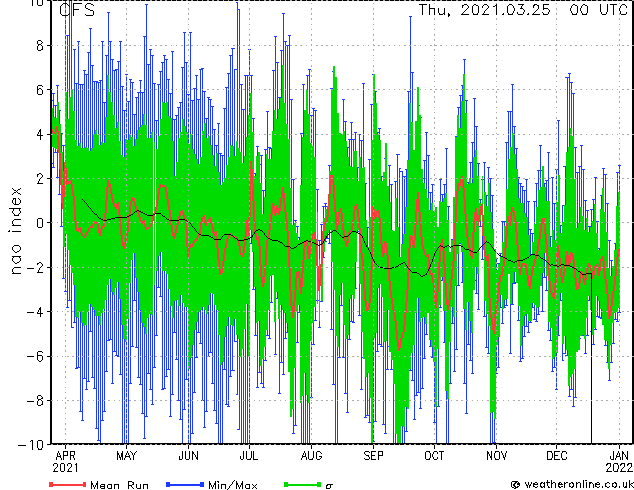Click the NOV month label
Screen dimensions: 634x490
pyautogui.click(x=496, y=456)
